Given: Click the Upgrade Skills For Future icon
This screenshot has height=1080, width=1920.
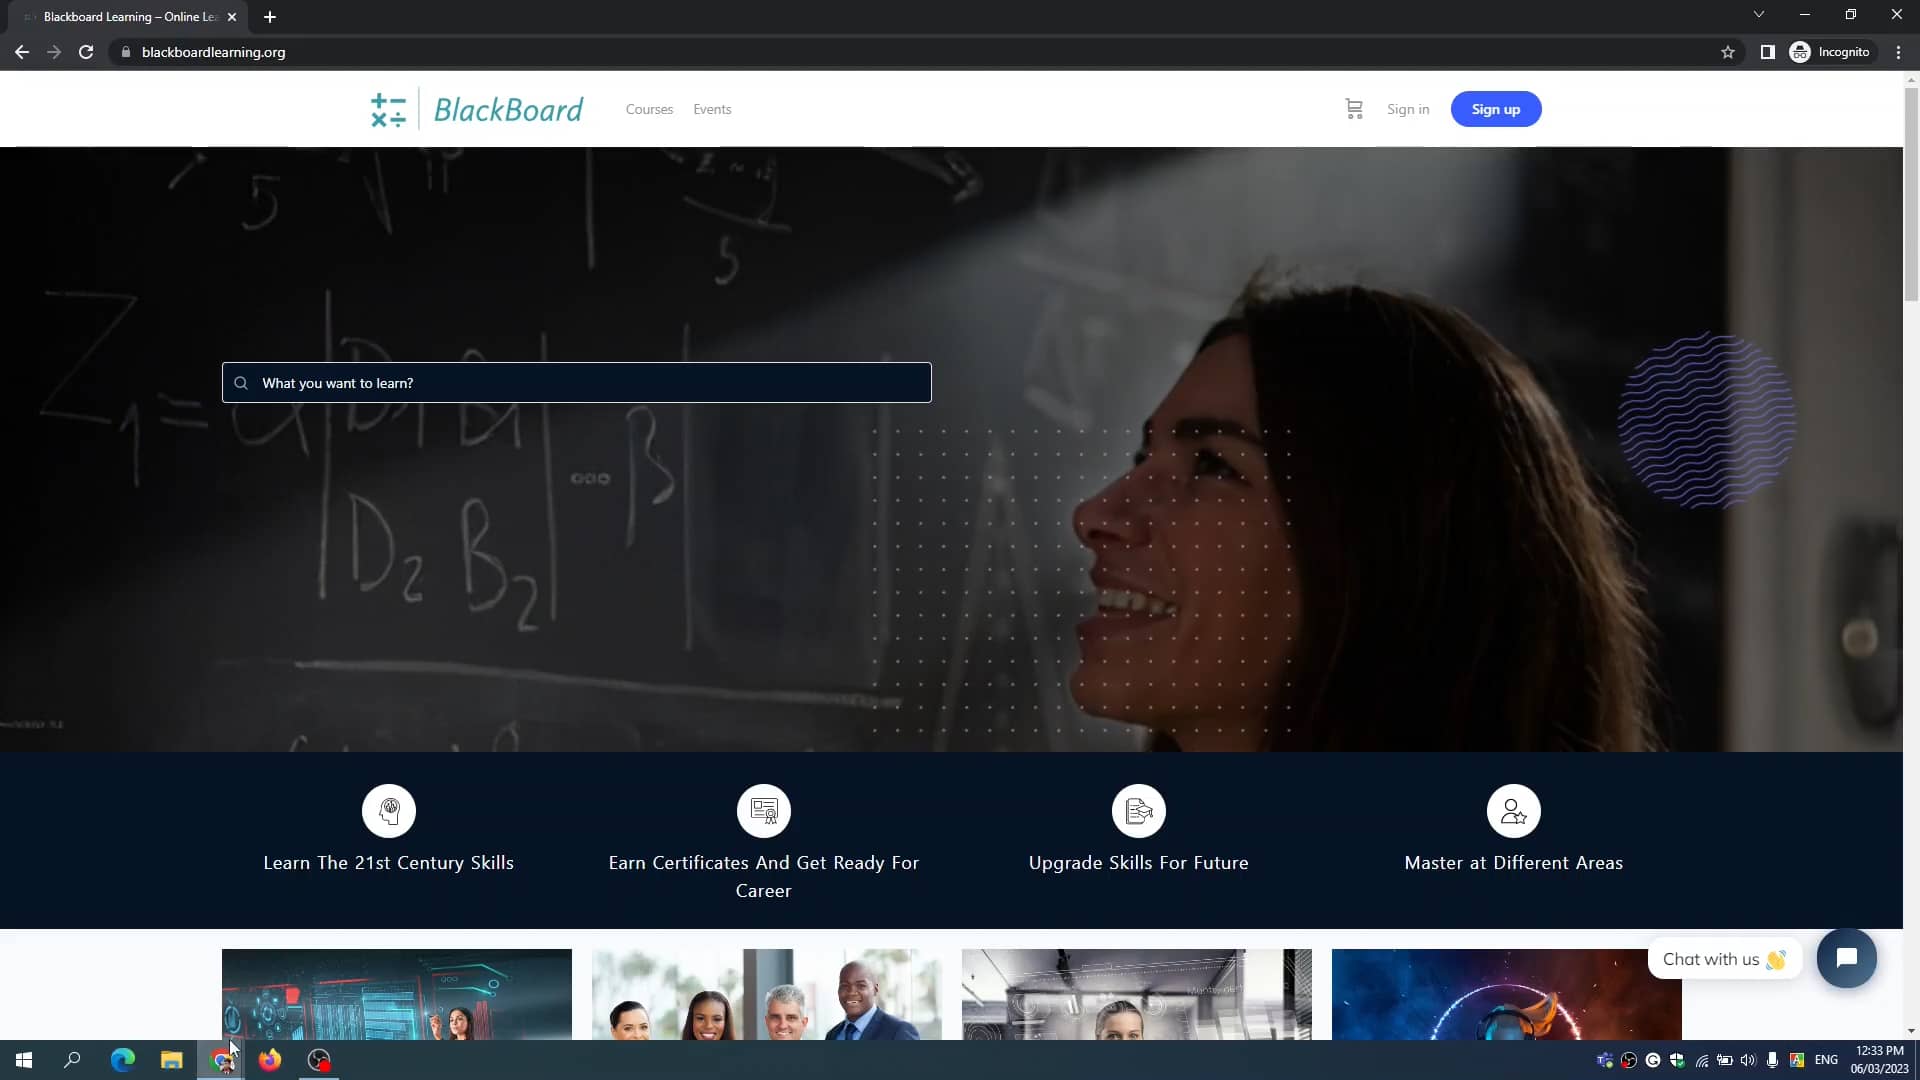Looking at the screenshot, I should [x=1138, y=810].
